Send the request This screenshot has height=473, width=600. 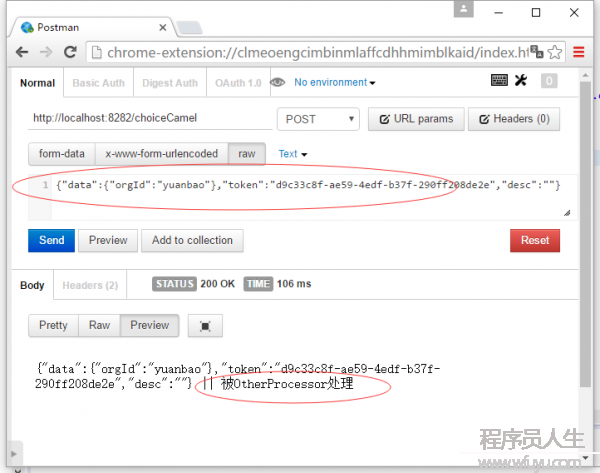click(x=51, y=240)
